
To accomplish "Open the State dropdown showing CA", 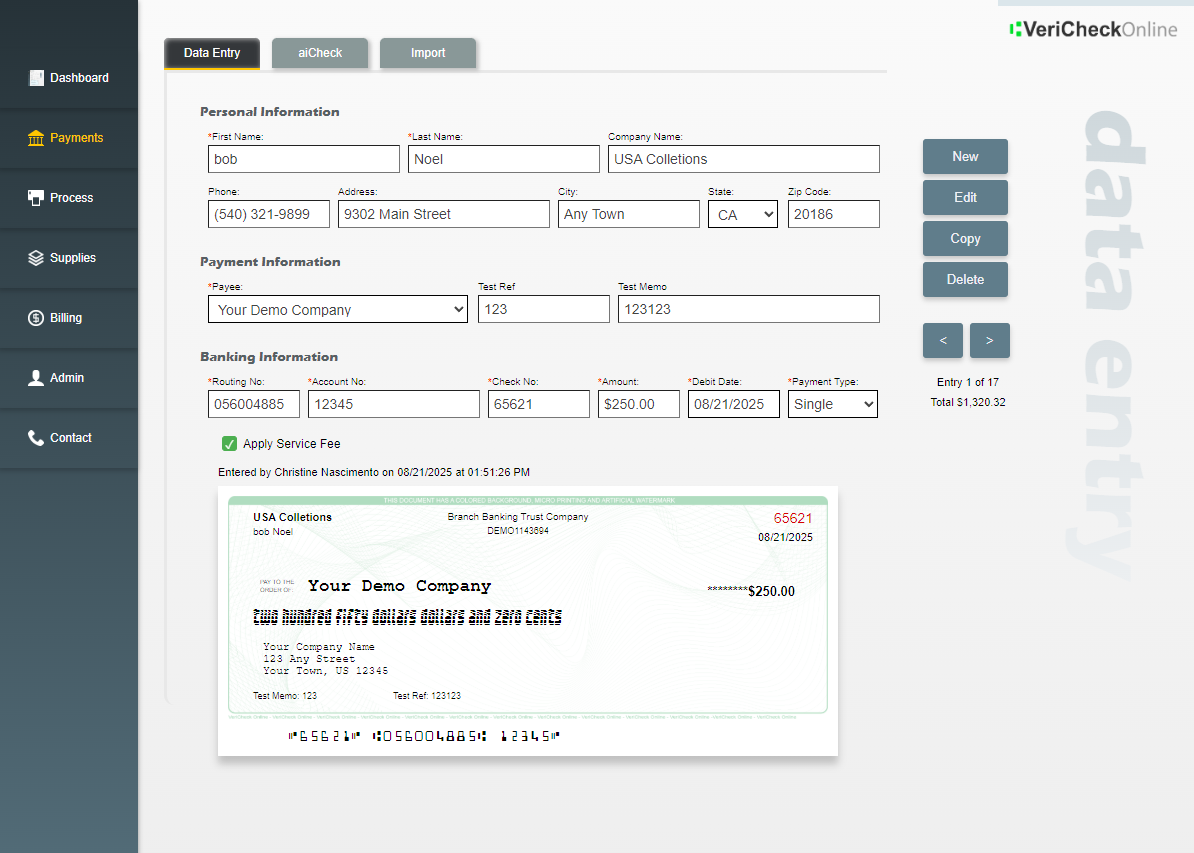I will 742,214.
